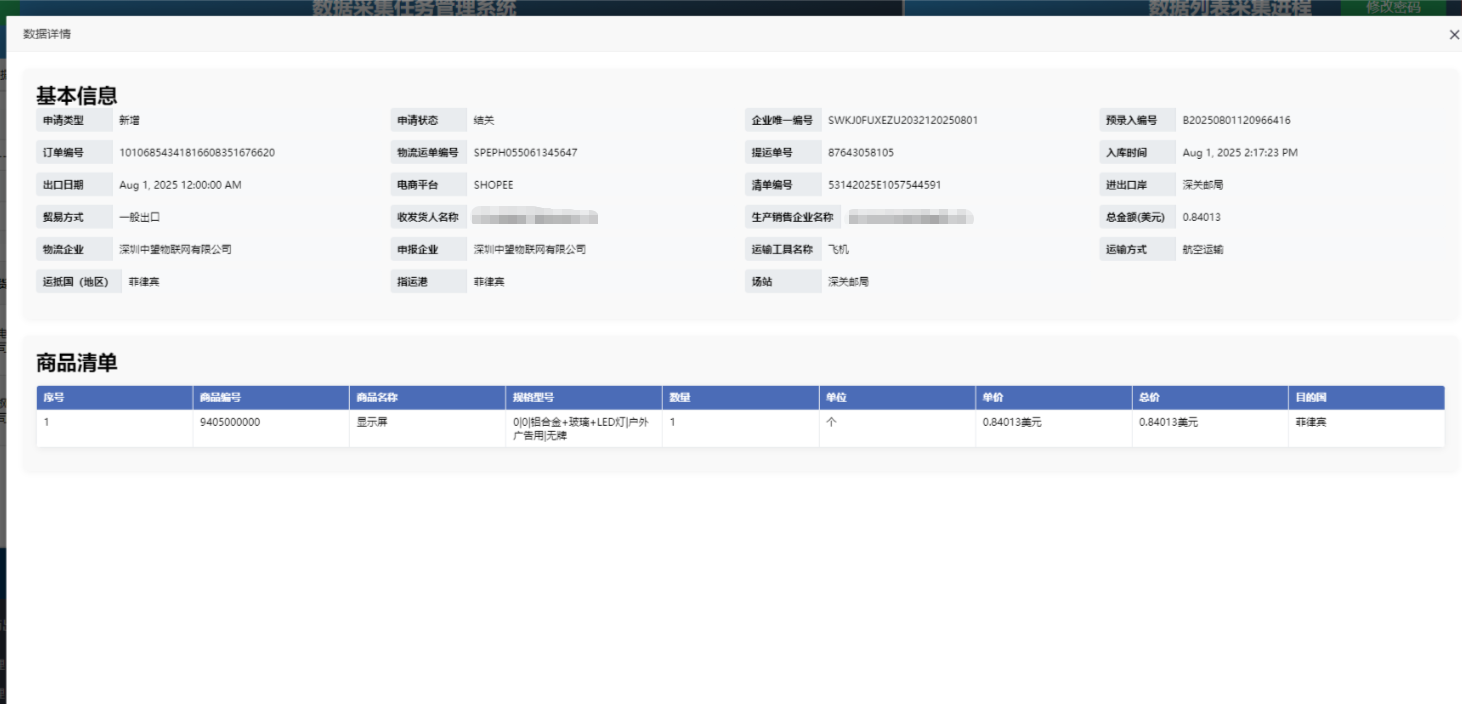
Task: Click the 商品清单 section heading
Action: 77,363
